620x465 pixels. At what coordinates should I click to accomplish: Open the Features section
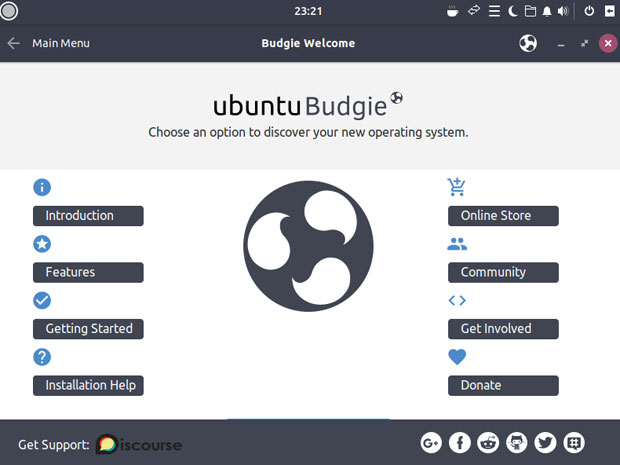88,272
